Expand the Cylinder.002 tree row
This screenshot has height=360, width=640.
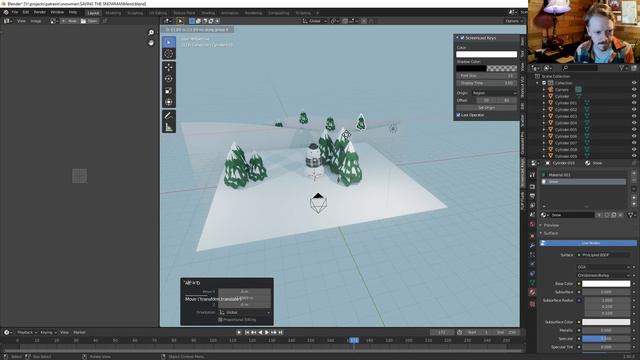[x=544, y=110]
